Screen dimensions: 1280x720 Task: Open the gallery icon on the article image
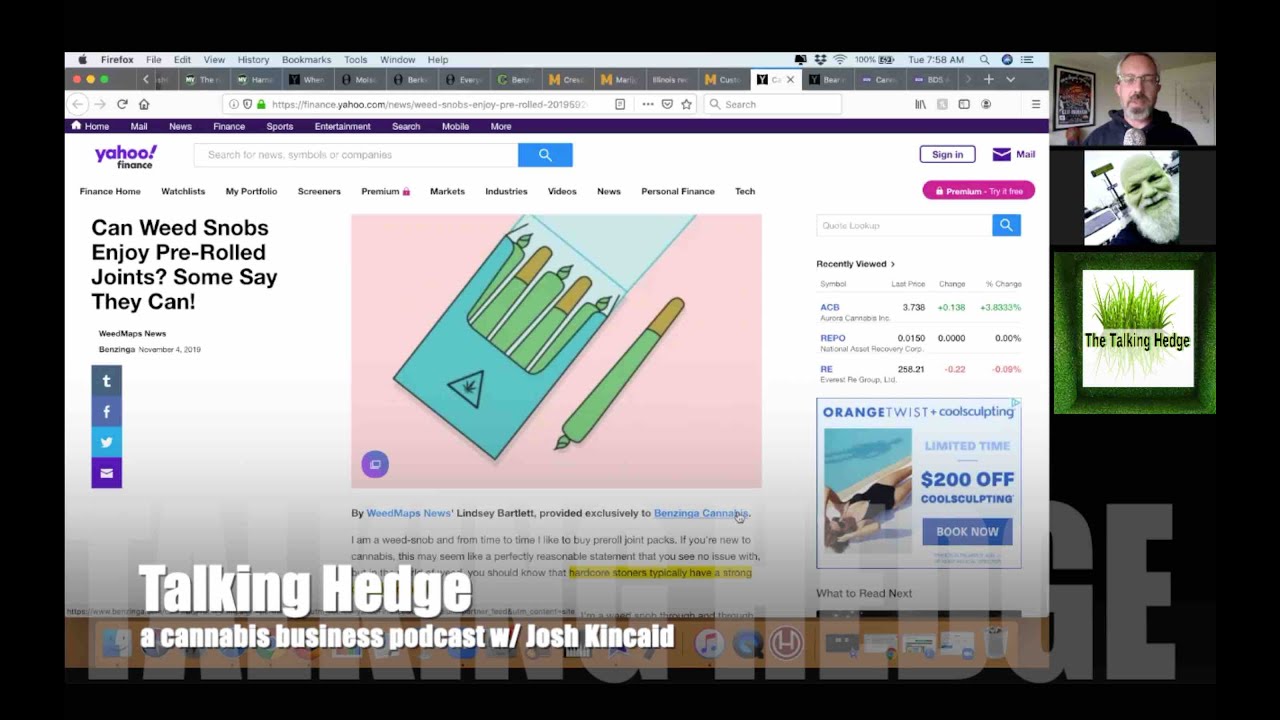[375, 464]
